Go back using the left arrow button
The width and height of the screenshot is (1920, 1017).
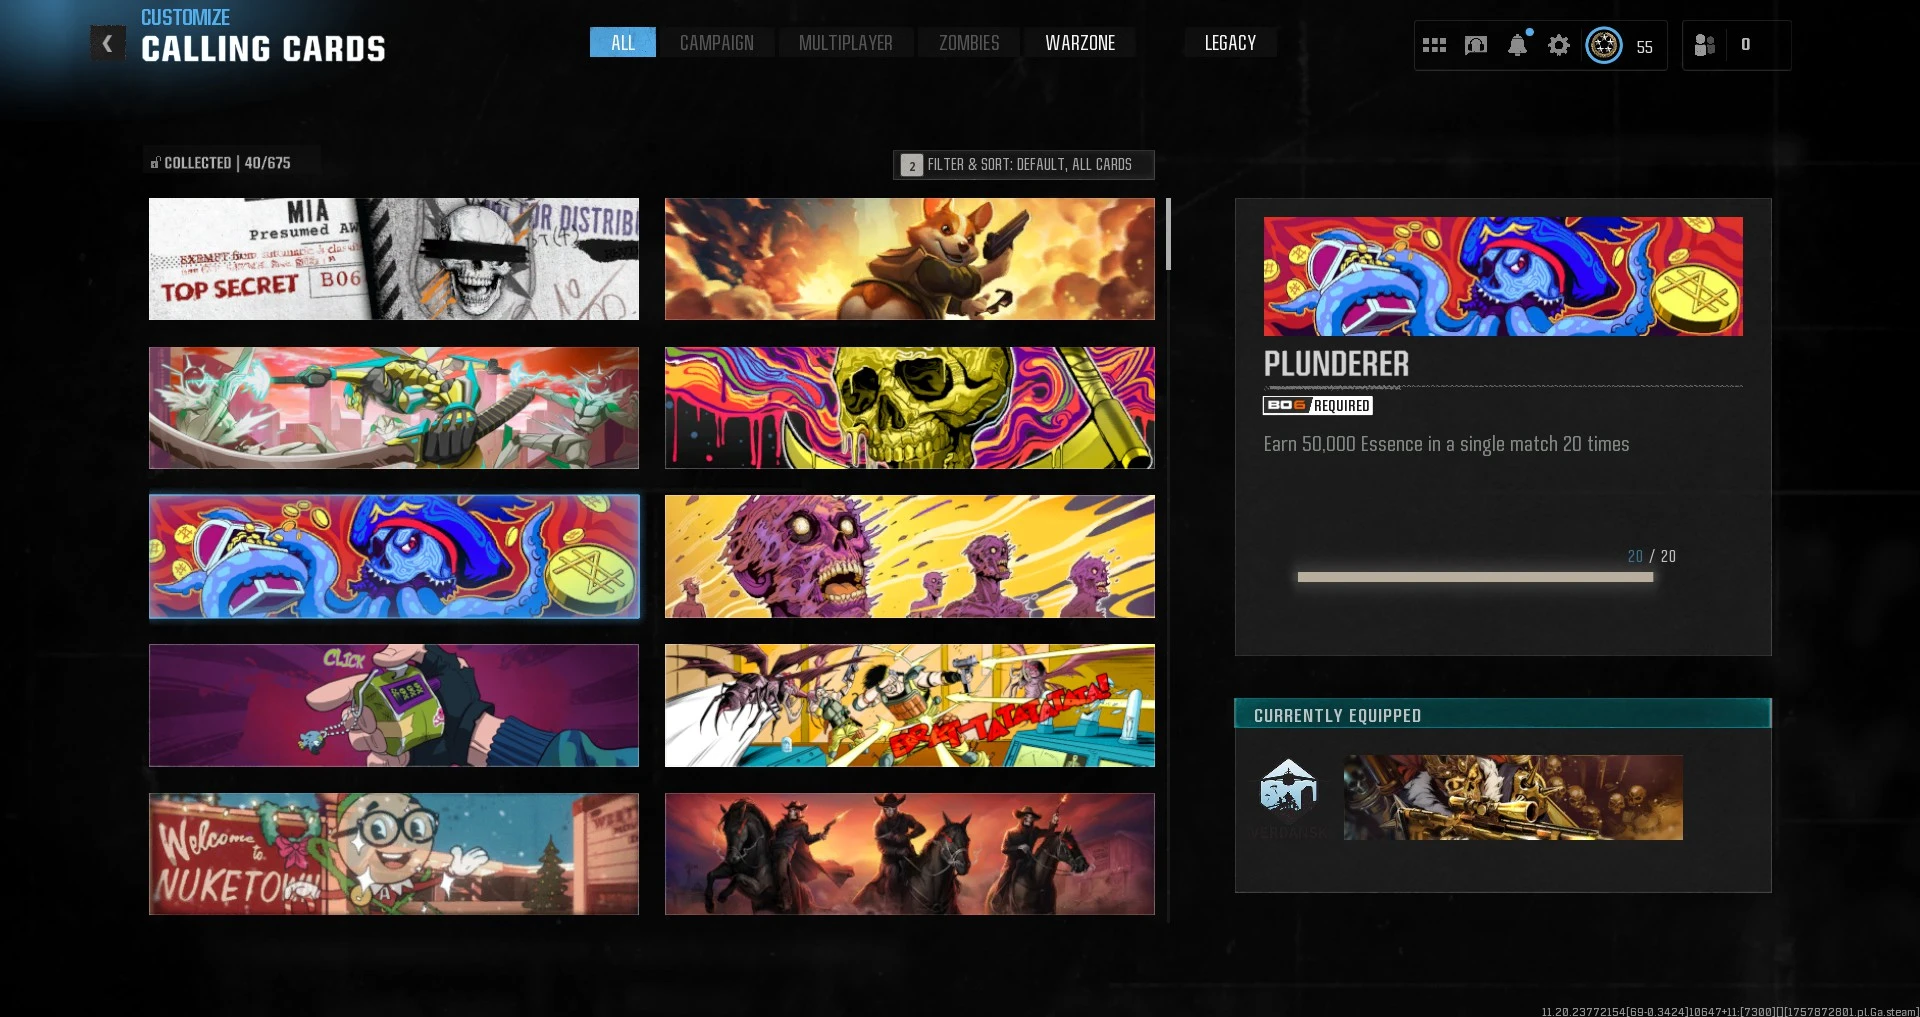point(108,44)
